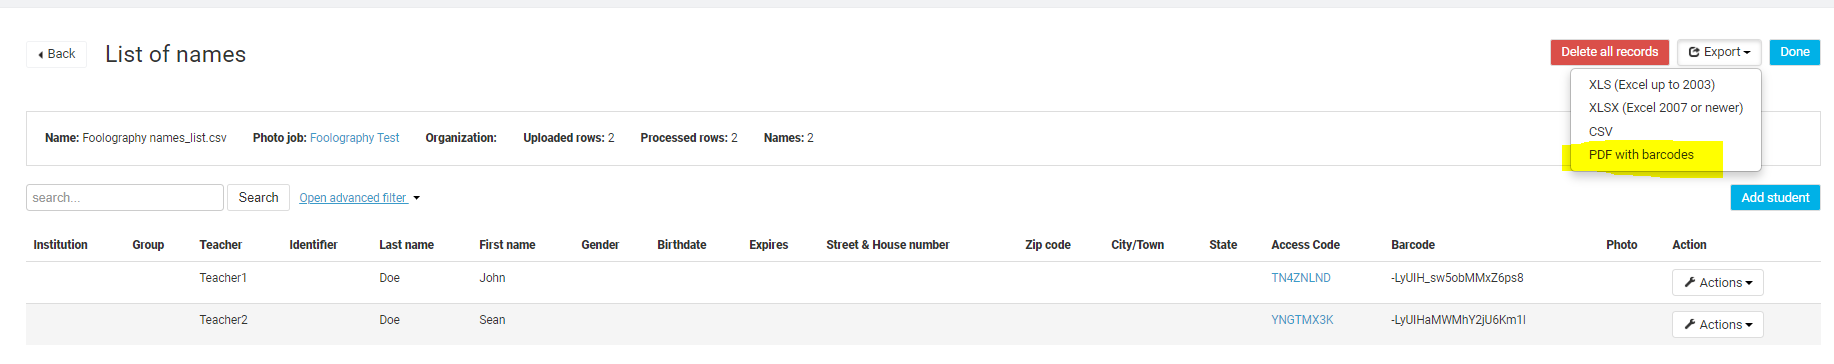Image resolution: width=1834 pixels, height=364 pixels.
Task: Open the Export dropdown menu
Action: click(x=1719, y=52)
